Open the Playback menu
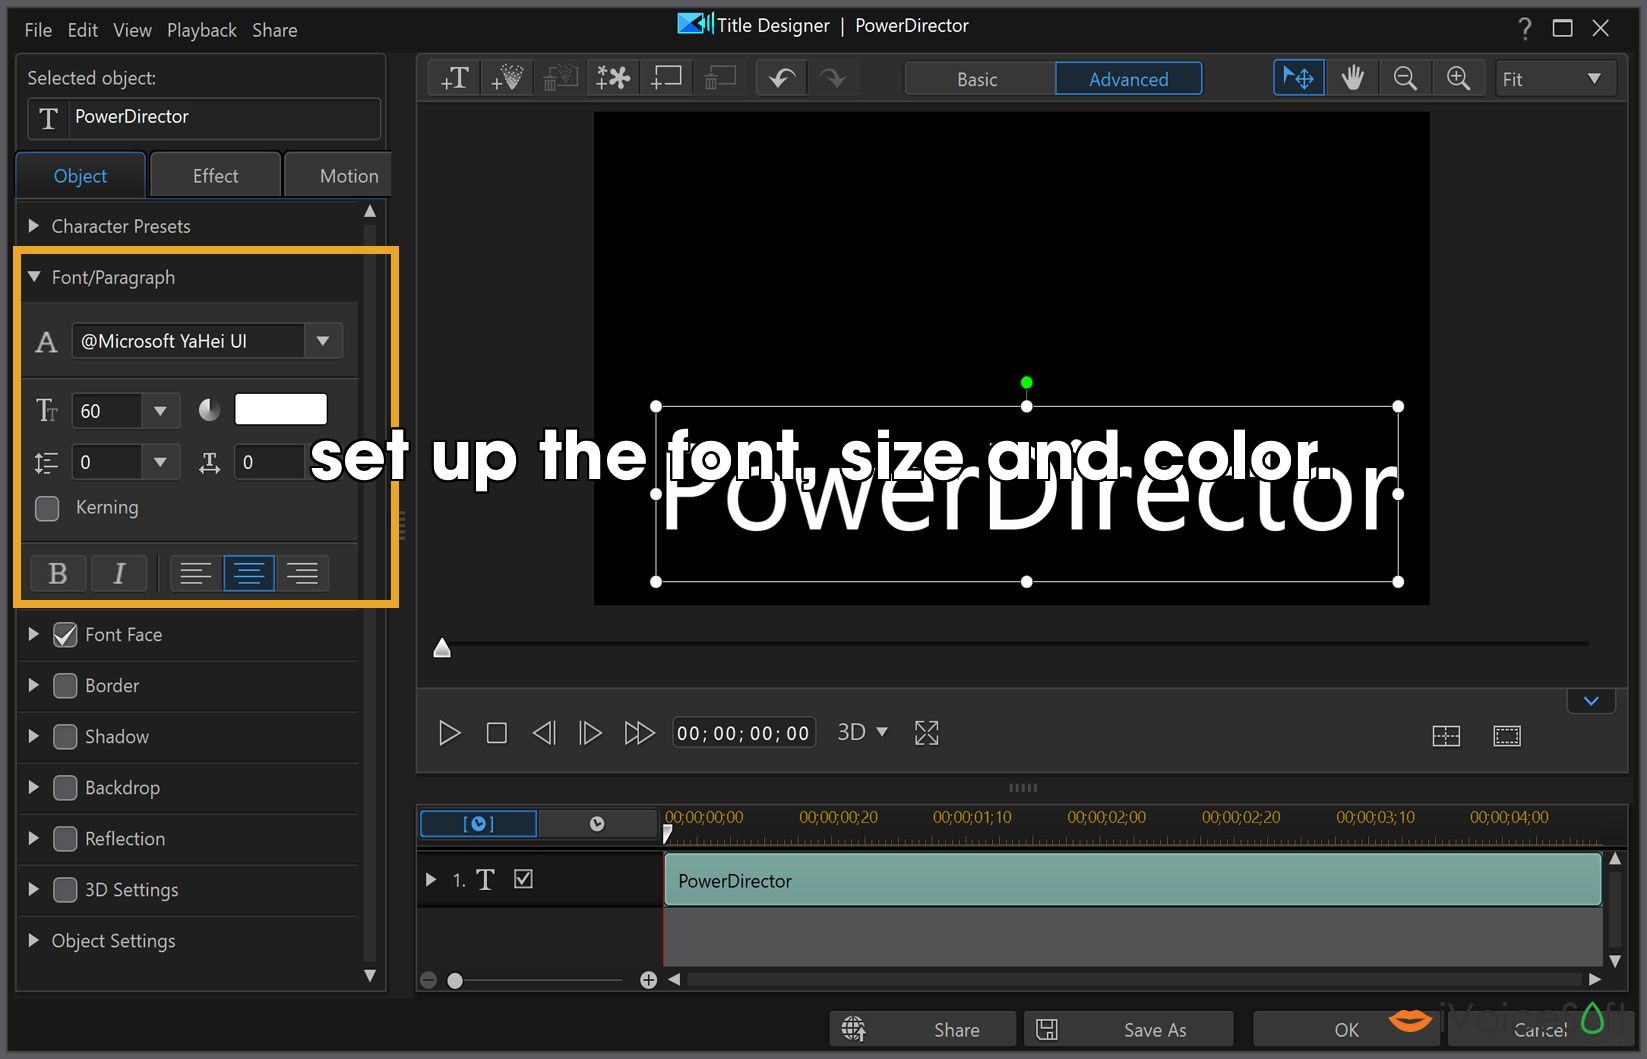This screenshot has height=1059, width=1647. coord(202,30)
